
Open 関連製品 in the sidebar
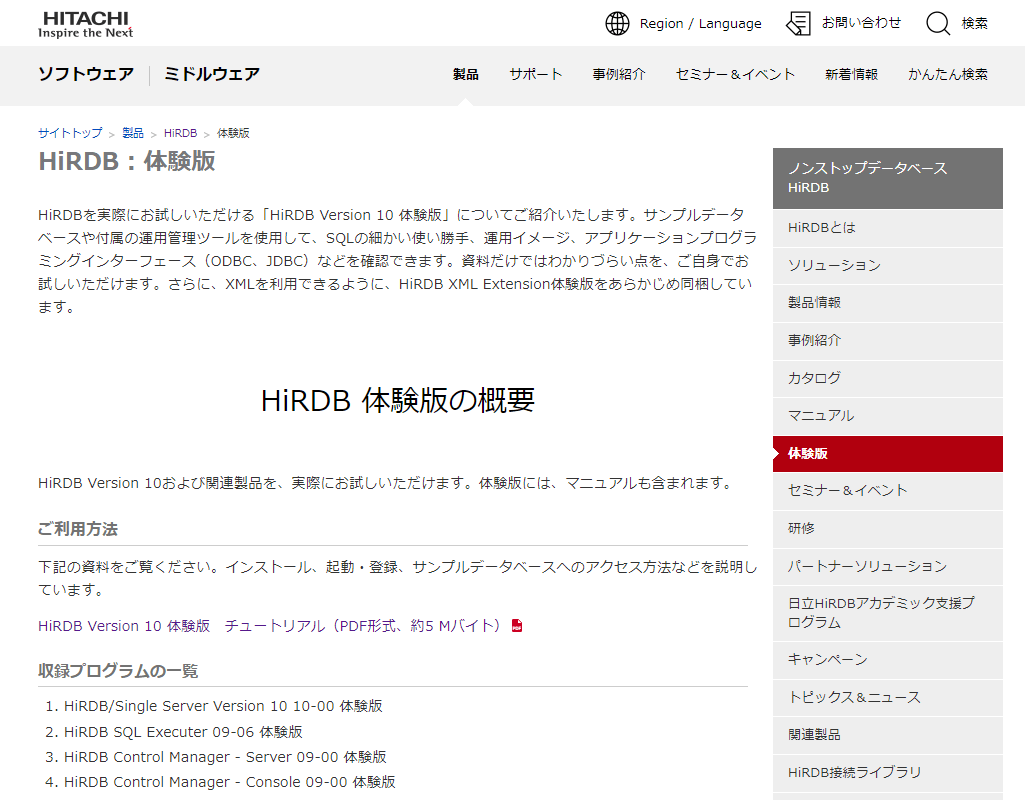click(888, 735)
